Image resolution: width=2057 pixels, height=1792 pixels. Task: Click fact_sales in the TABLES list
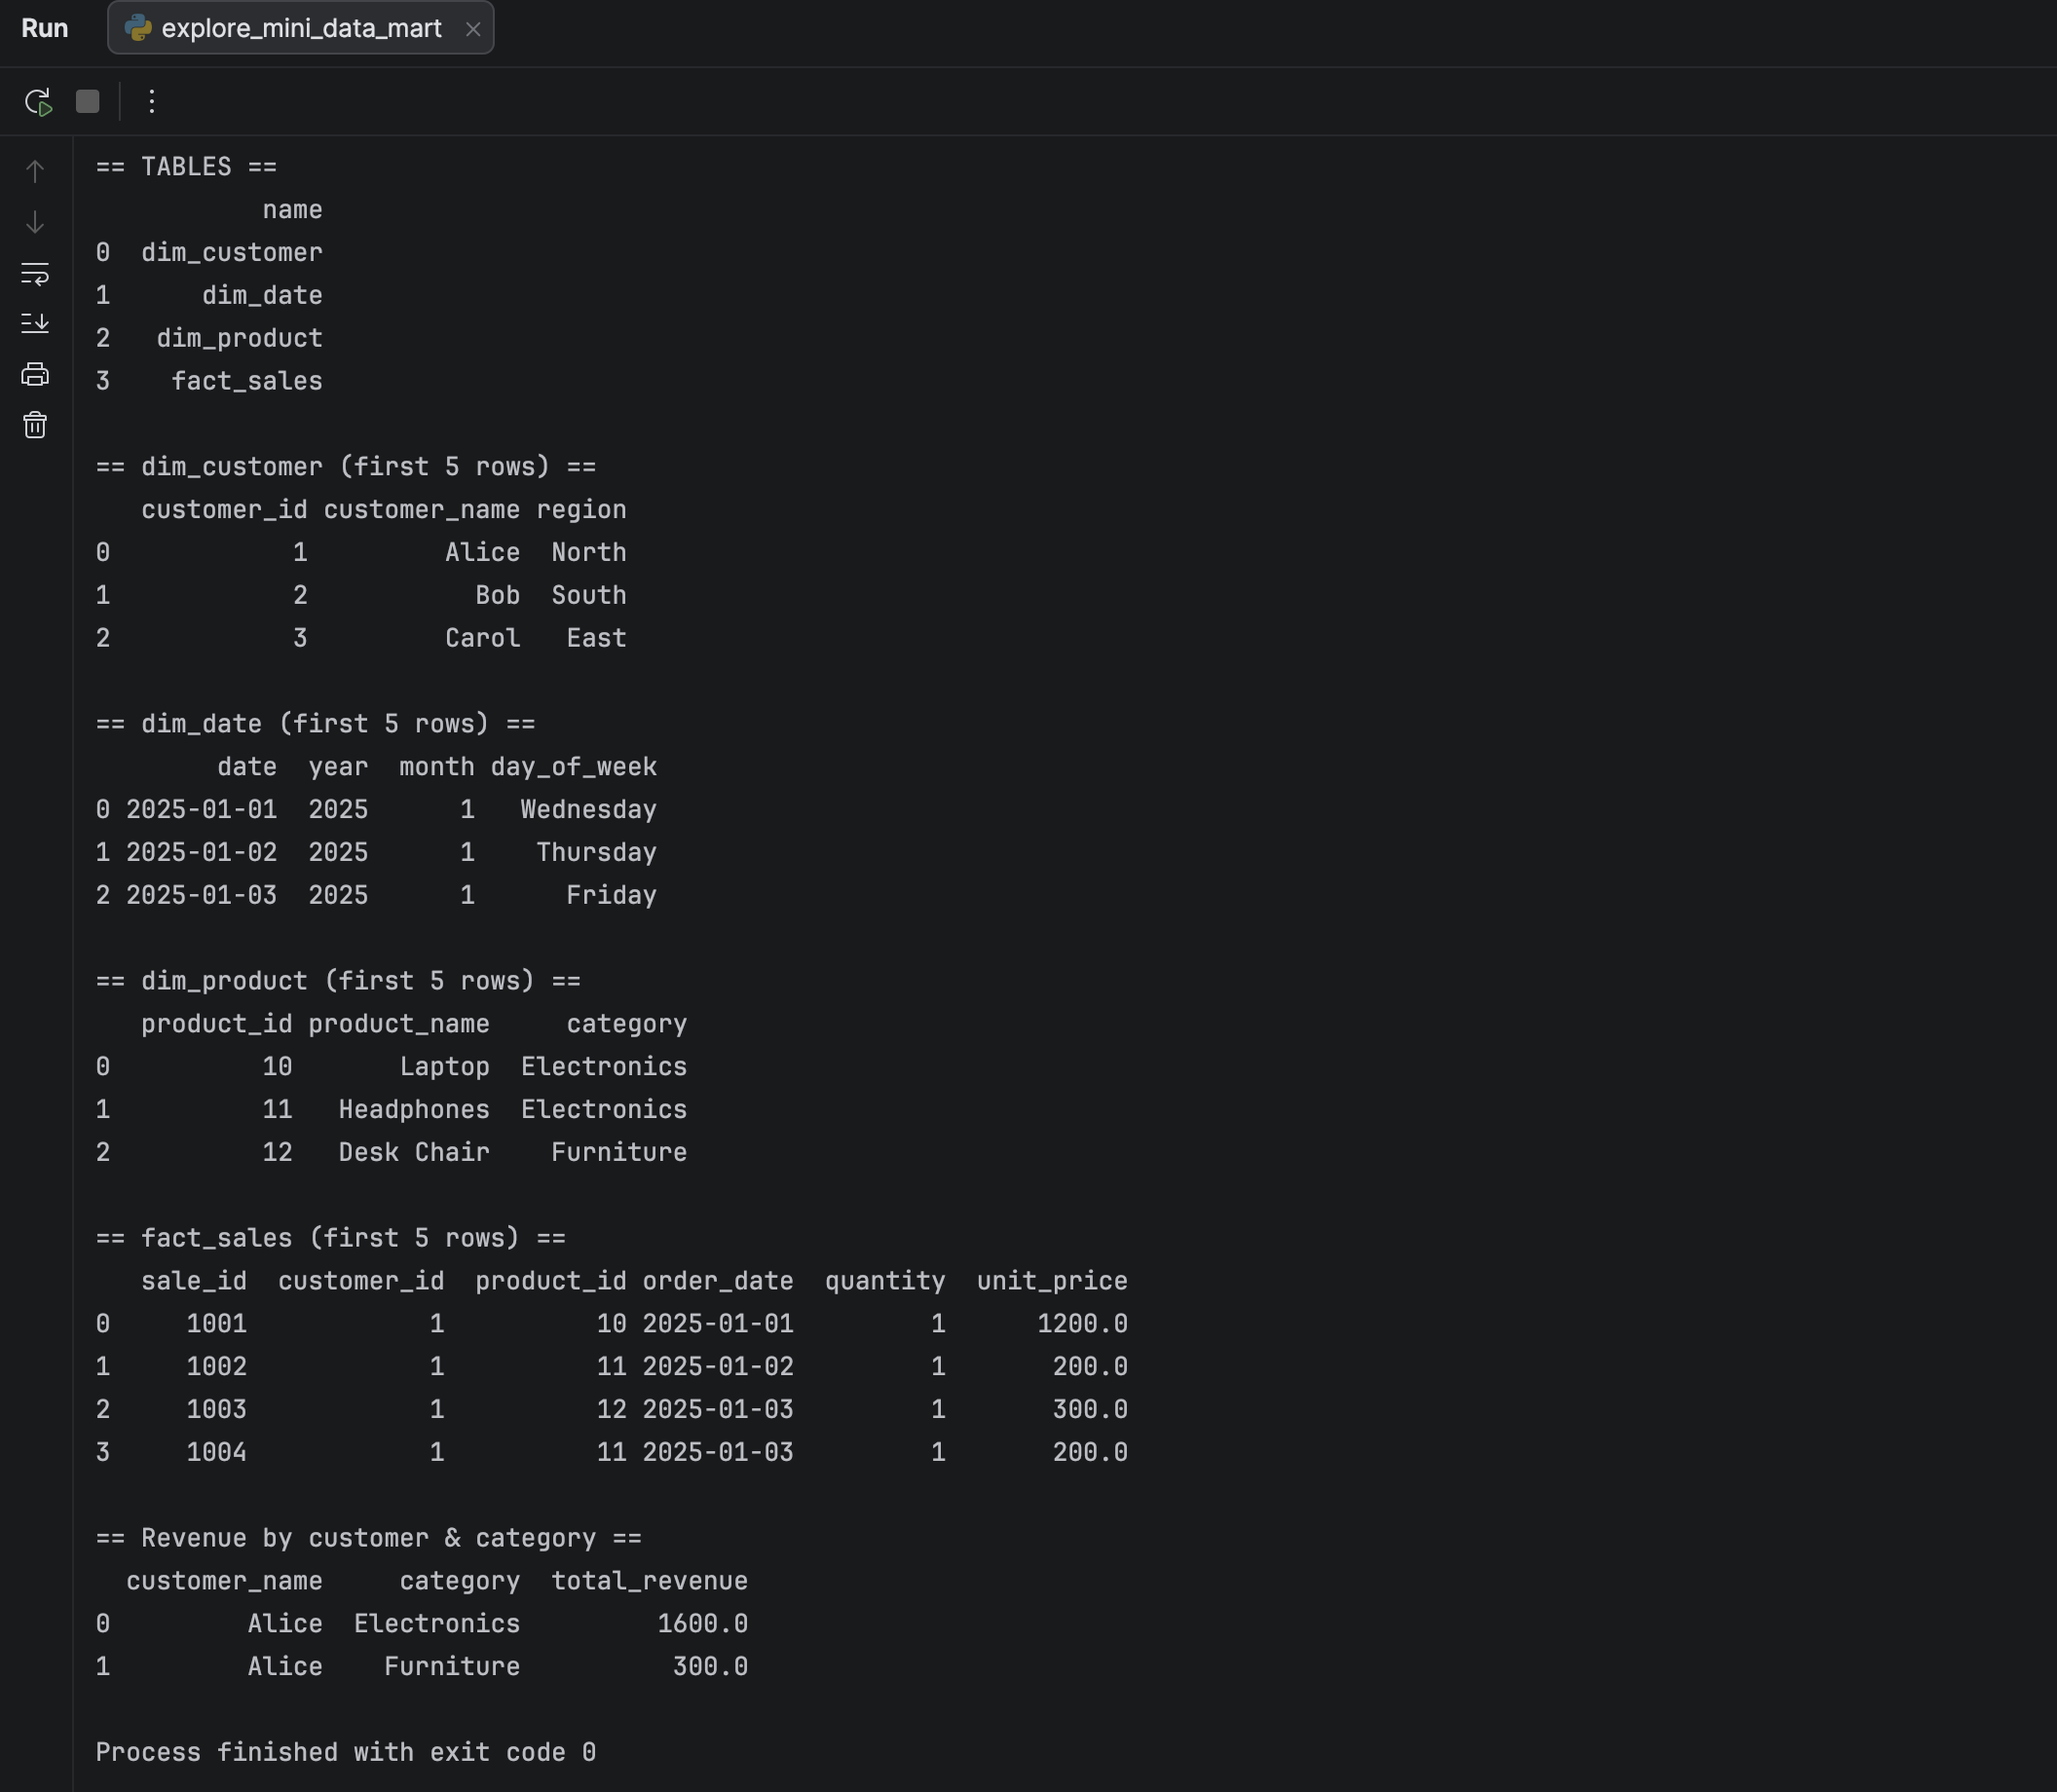[x=246, y=380]
